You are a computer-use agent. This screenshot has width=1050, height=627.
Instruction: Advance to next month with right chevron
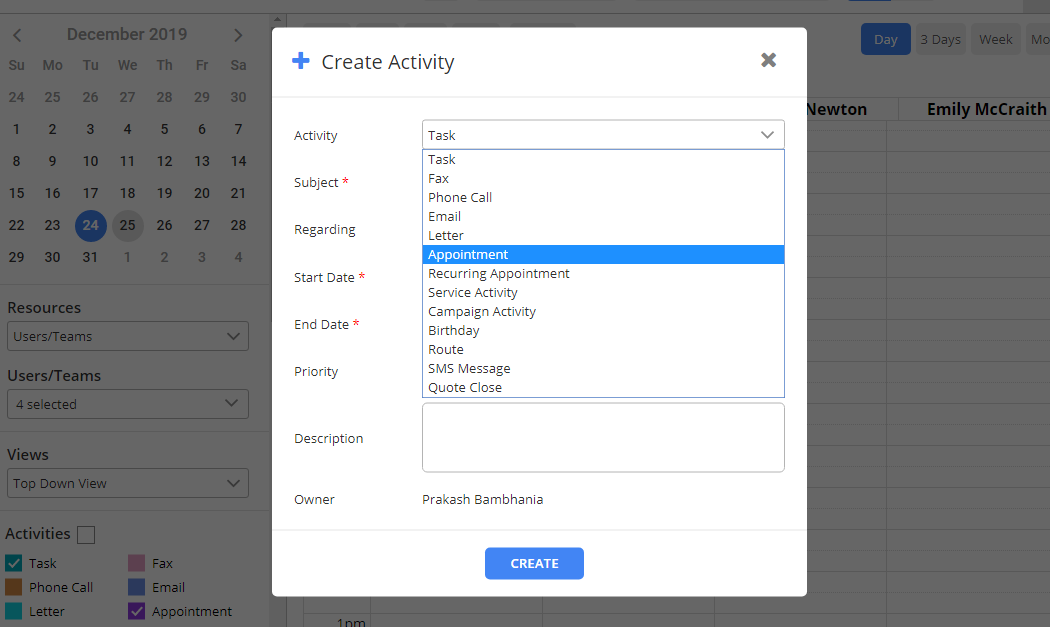click(x=238, y=34)
